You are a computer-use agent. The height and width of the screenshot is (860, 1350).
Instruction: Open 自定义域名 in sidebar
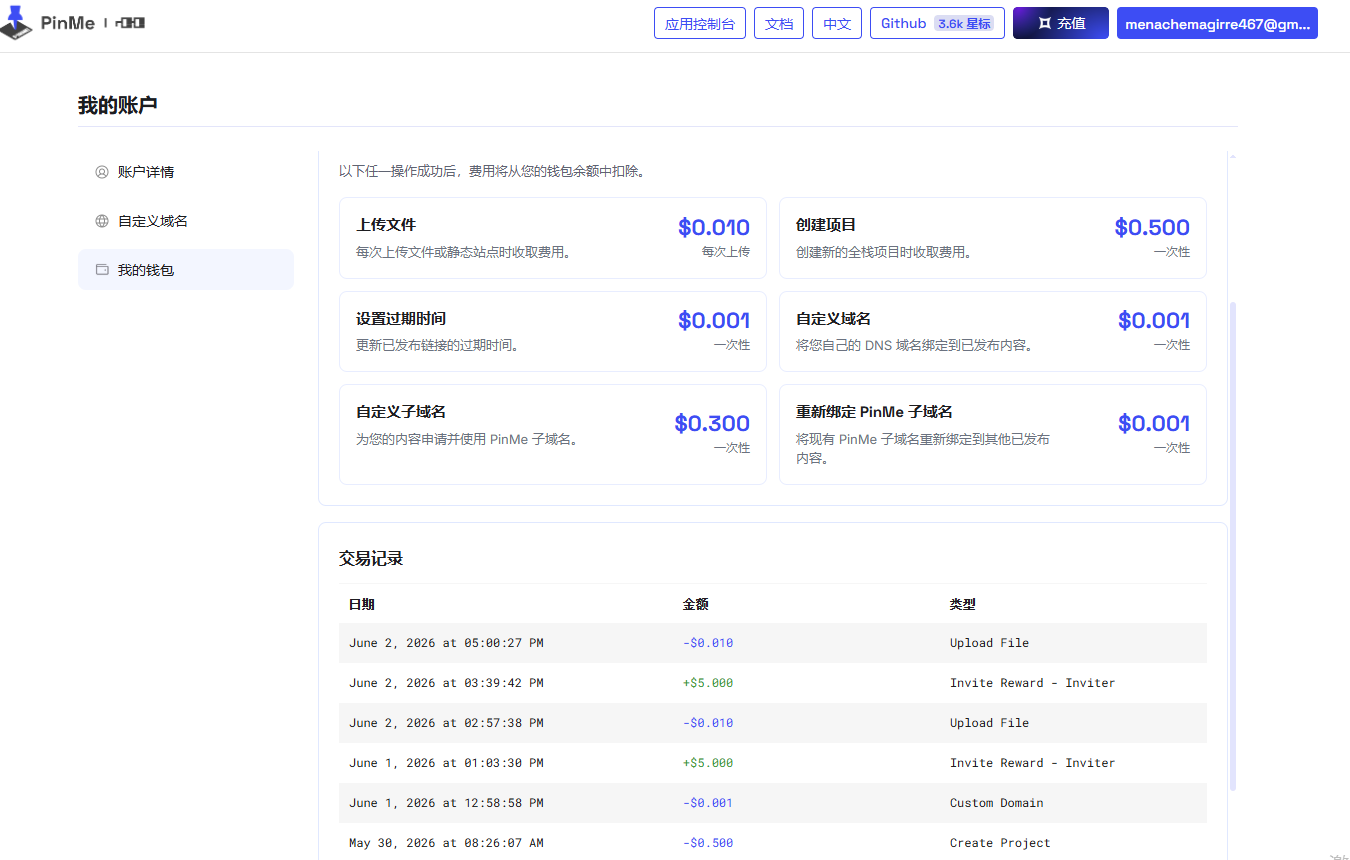[x=186, y=221]
